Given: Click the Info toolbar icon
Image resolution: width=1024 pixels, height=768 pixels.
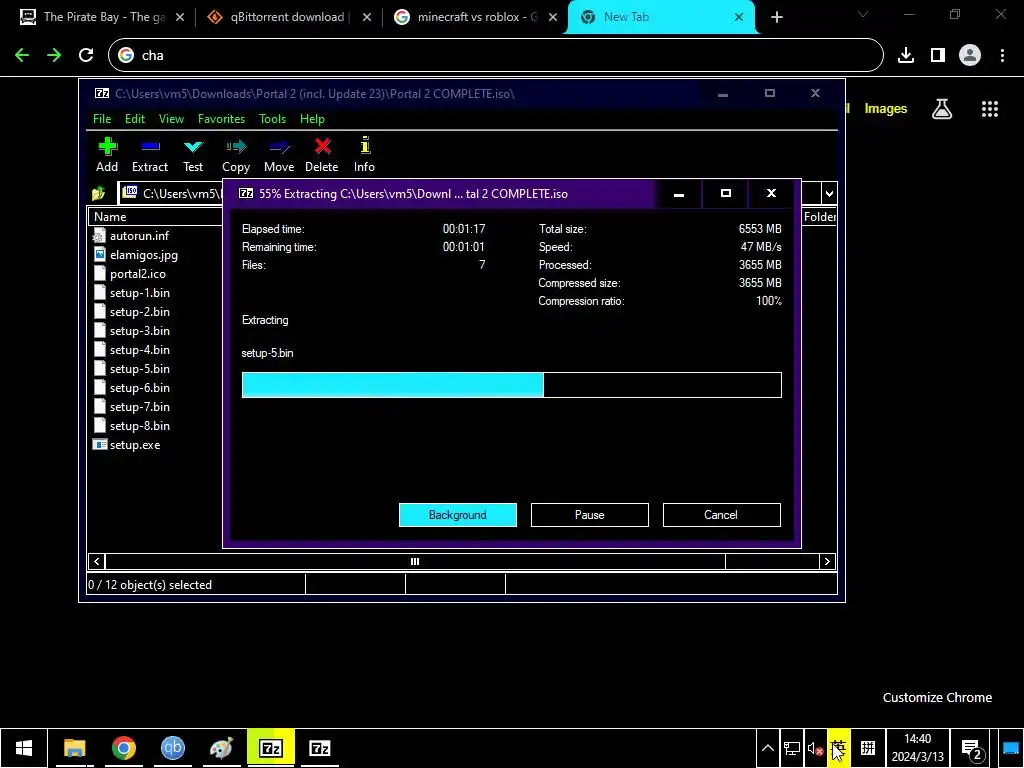Looking at the screenshot, I should [364, 155].
